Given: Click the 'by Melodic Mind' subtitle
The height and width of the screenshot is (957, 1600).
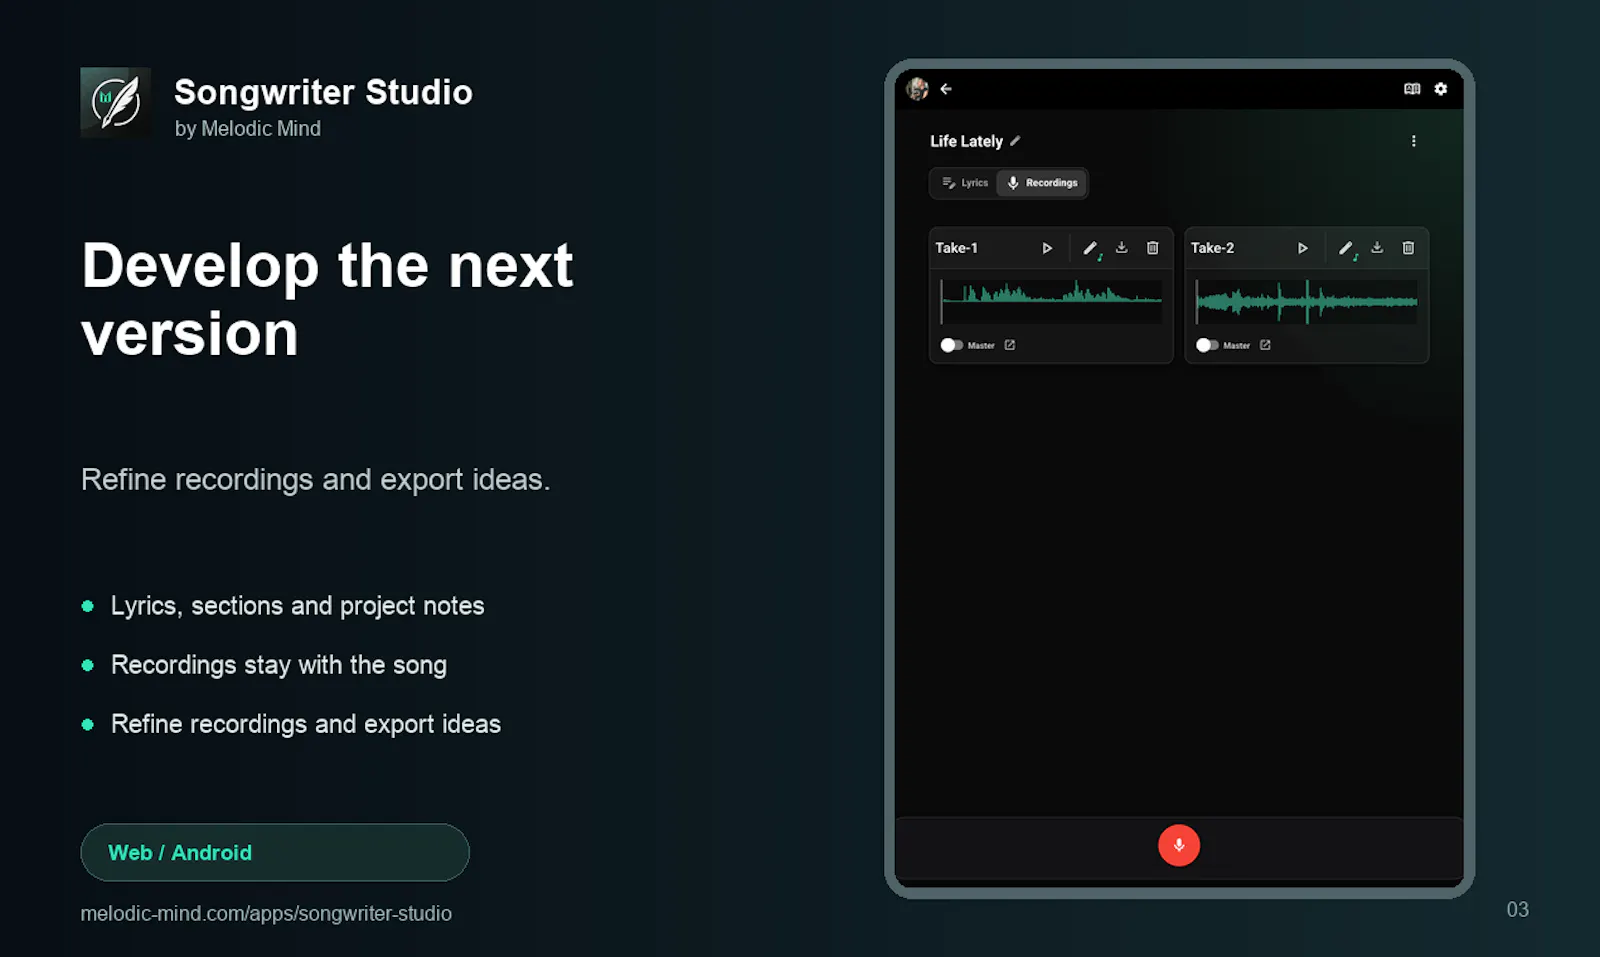Looking at the screenshot, I should coord(248,128).
